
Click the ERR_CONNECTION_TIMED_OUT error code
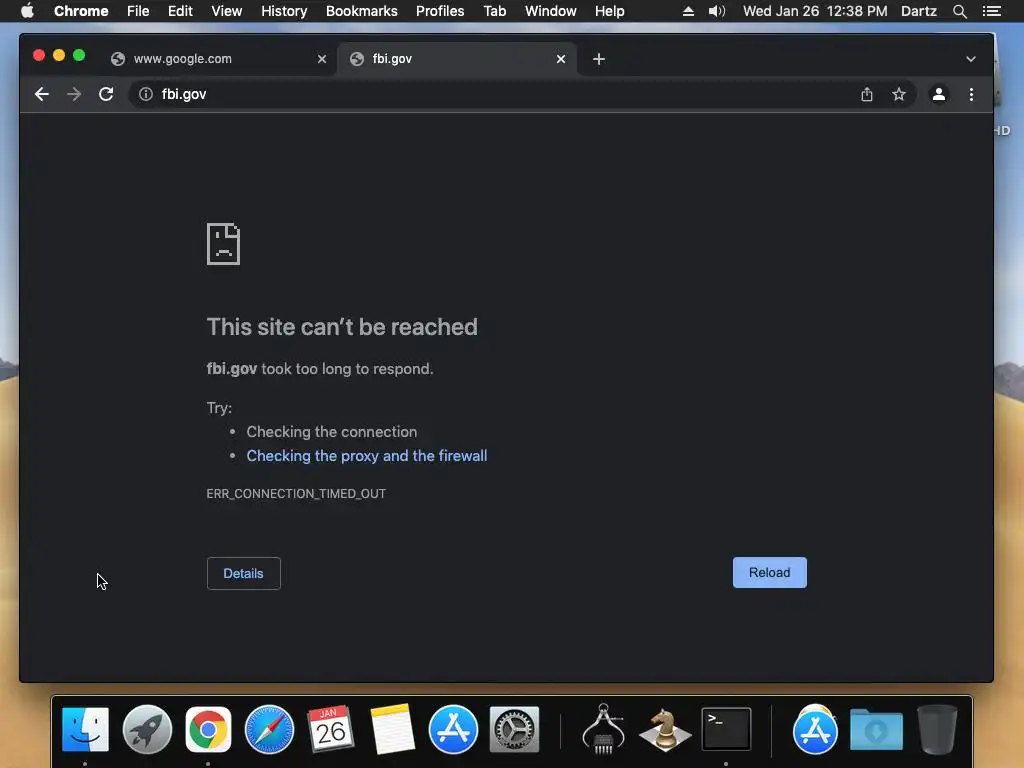[x=296, y=494]
